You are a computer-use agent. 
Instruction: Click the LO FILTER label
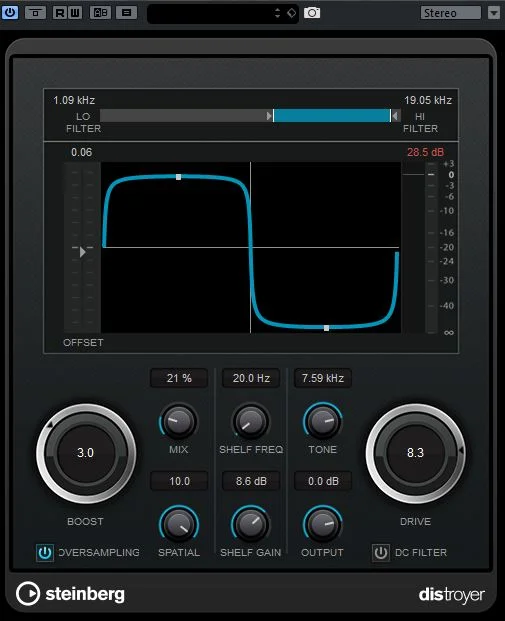coord(83,122)
